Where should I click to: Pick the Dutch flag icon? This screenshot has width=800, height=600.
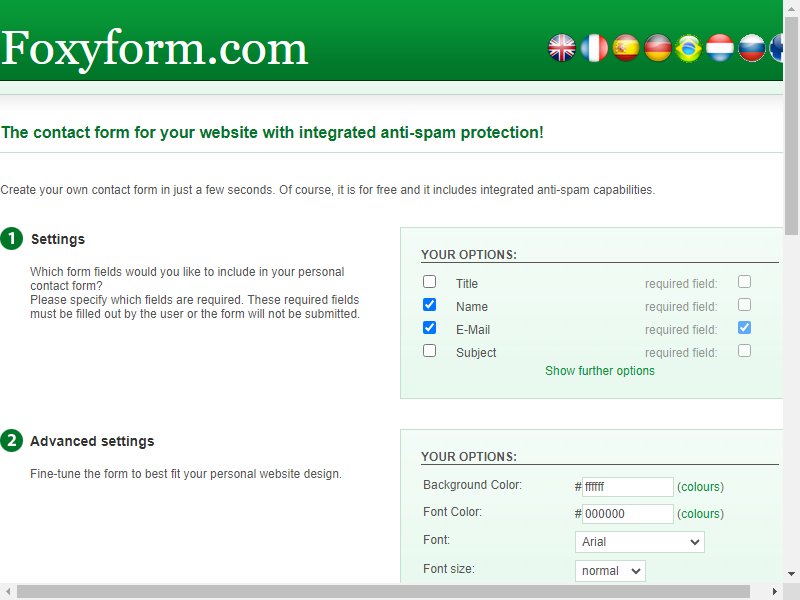720,48
